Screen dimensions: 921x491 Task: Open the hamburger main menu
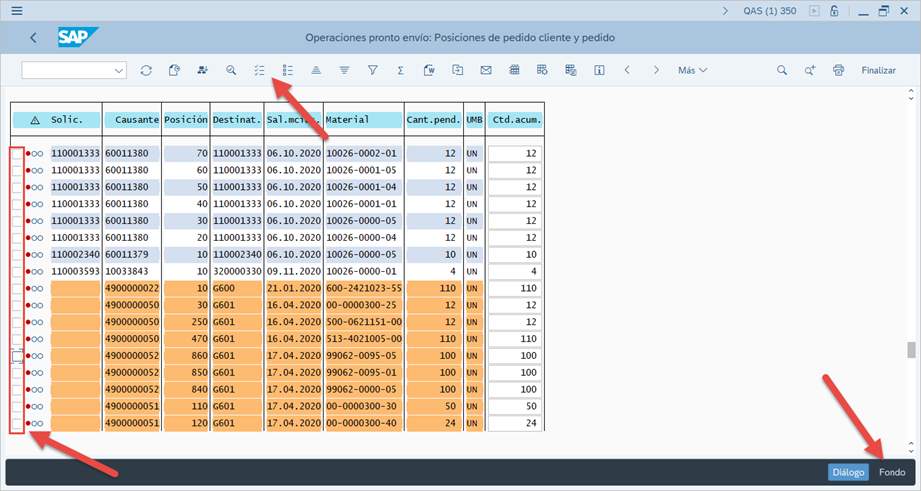point(17,11)
